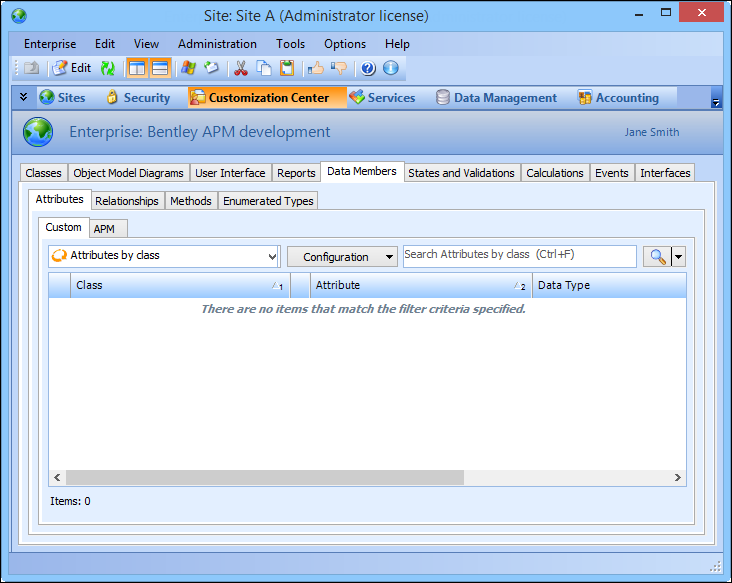Click the Windows flag toolbar icon

click(x=188, y=68)
